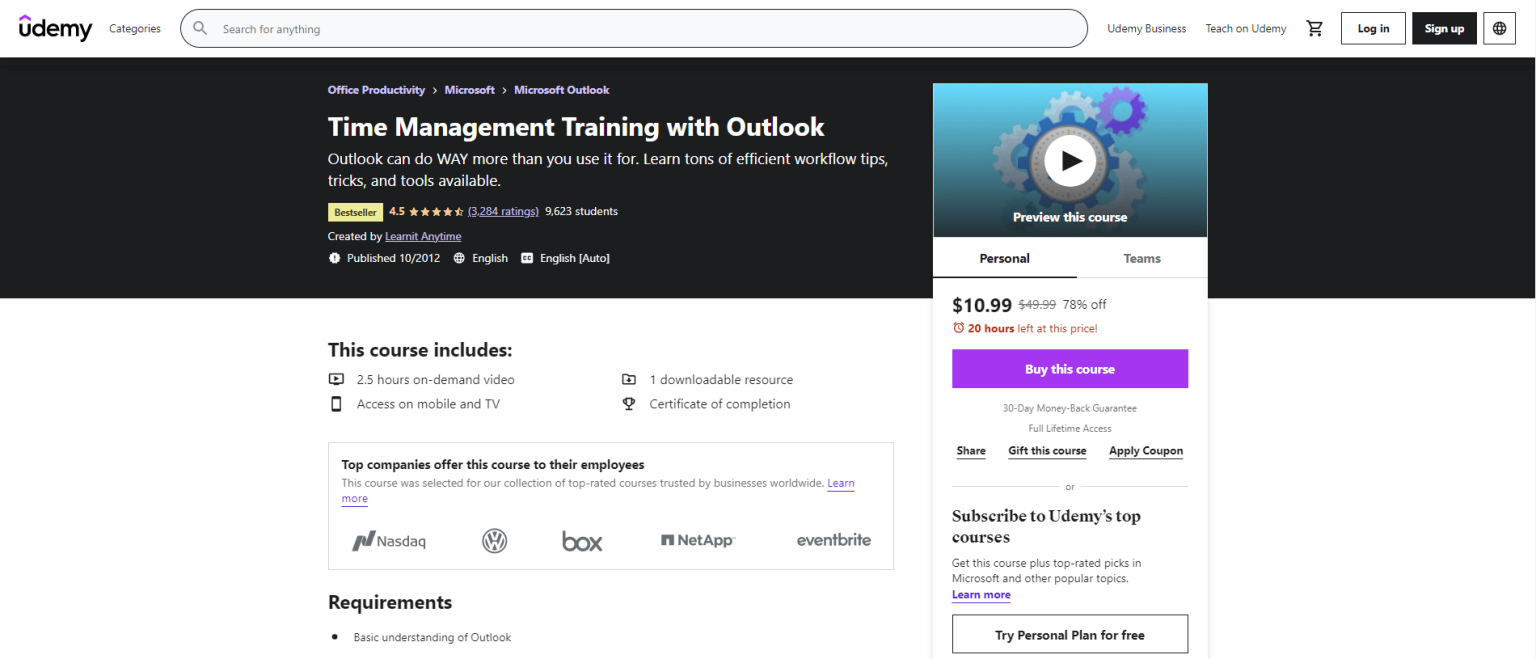This screenshot has width=1536, height=659.
Task: Switch to the Teams tab
Action: point(1141,258)
